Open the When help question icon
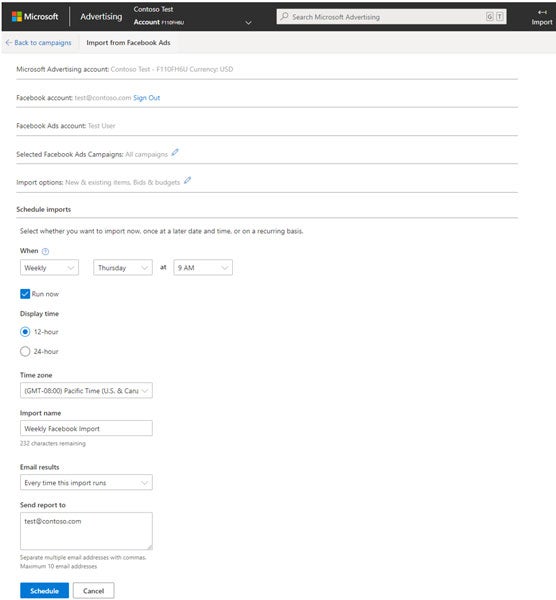Viewport: 556px width, 600px height. coord(45,251)
